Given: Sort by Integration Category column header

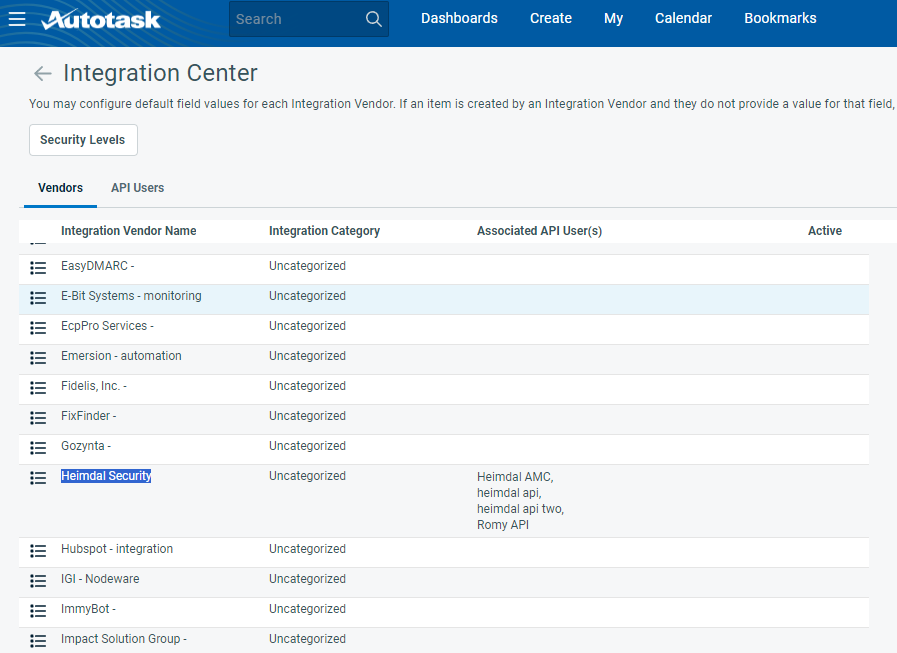Looking at the screenshot, I should (x=324, y=231).
